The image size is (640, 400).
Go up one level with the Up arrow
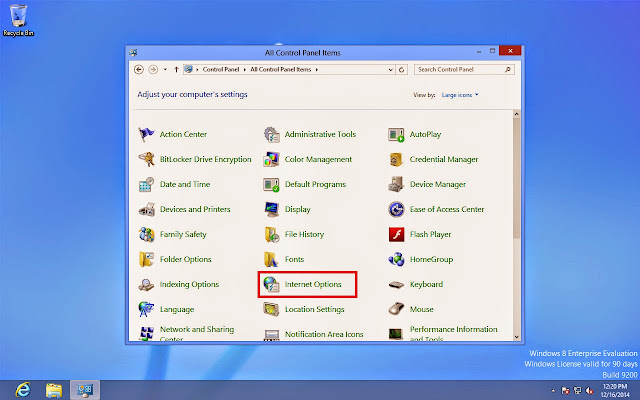click(x=176, y=69)
